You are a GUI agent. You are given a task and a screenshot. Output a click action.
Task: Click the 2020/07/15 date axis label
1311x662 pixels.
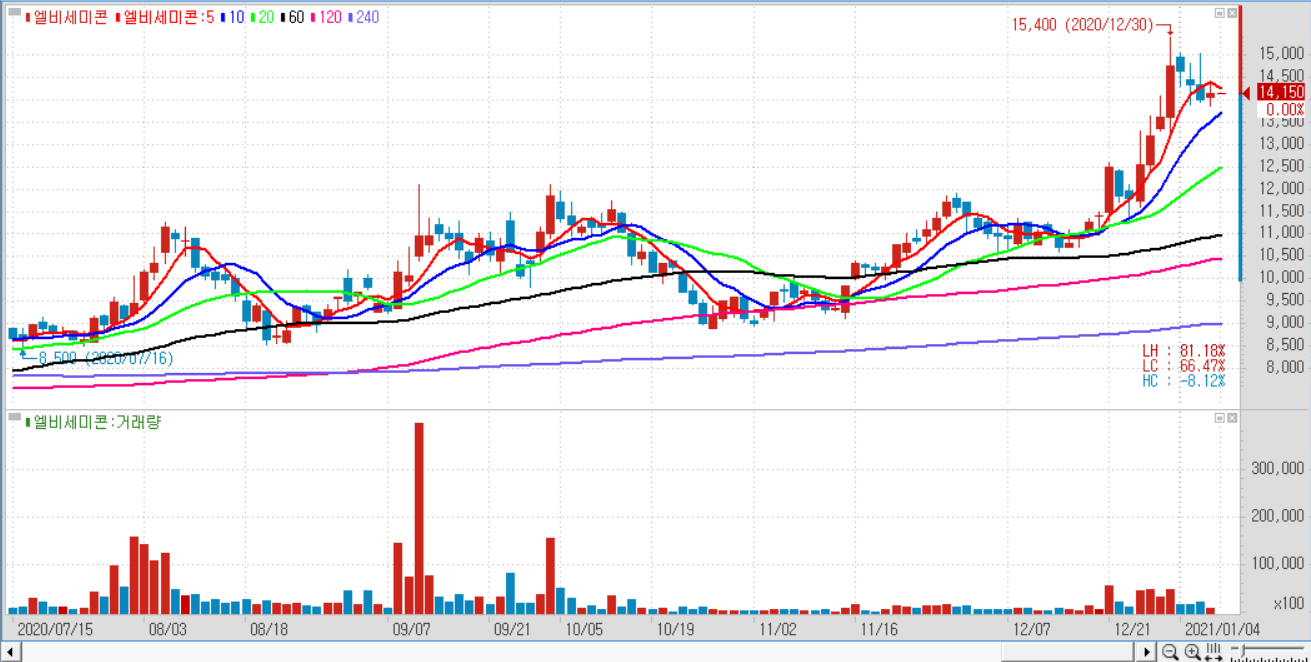tap(56, 630)
